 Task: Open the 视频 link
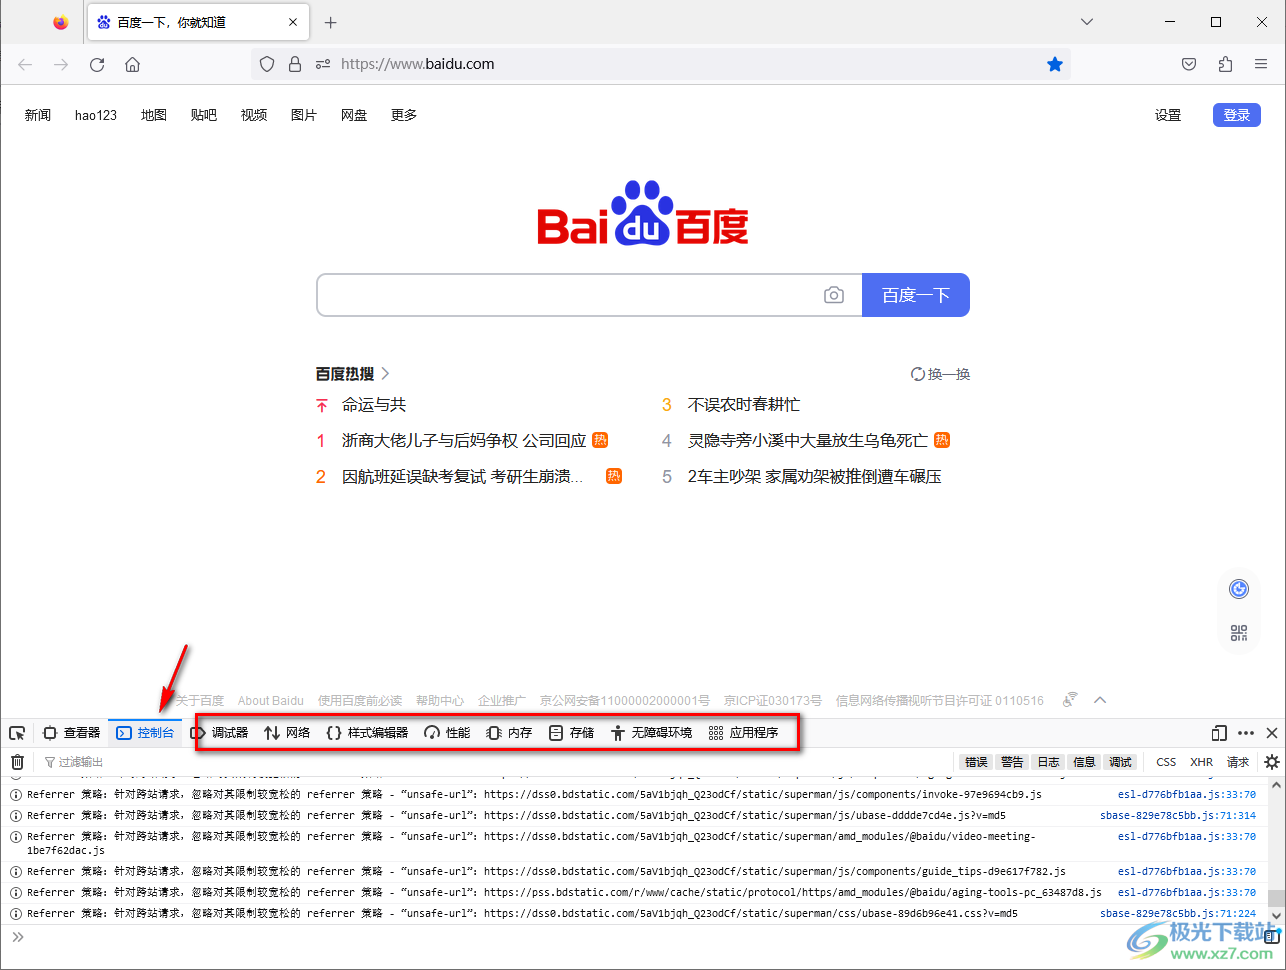click(254, 115)
